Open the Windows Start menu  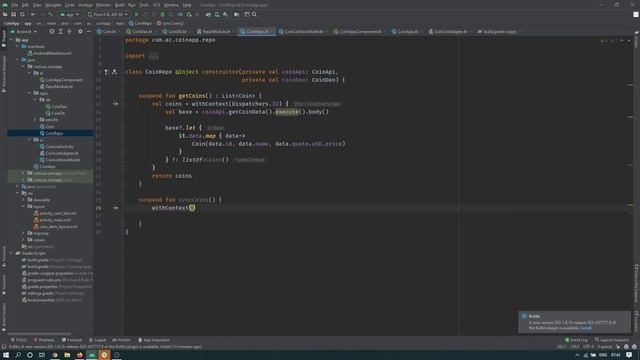pyautogui.click(x=6, y=355)
